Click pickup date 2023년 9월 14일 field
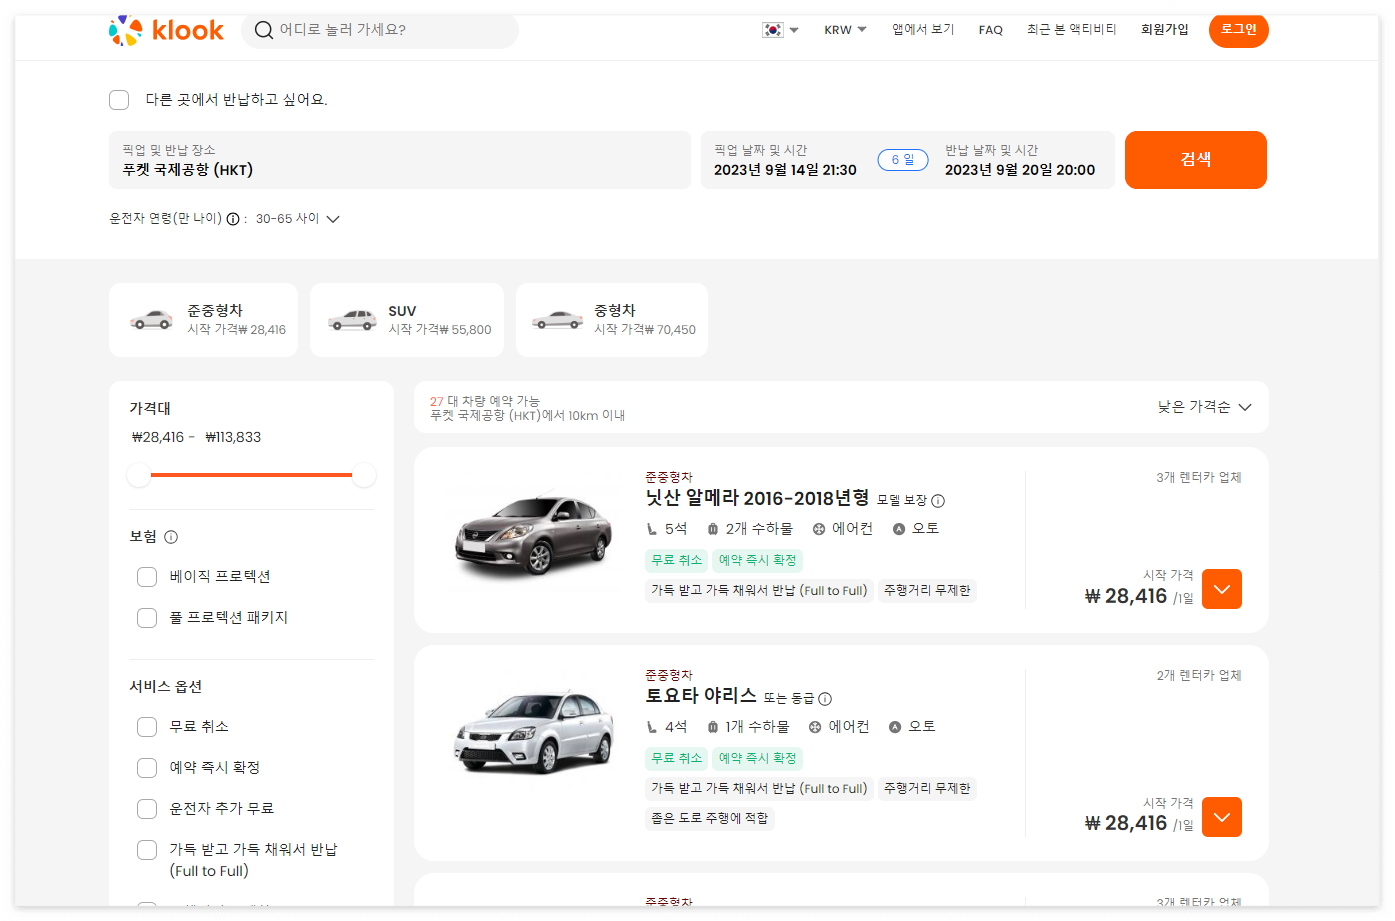This screenshot has width=1395, height=921. (785, 160)
